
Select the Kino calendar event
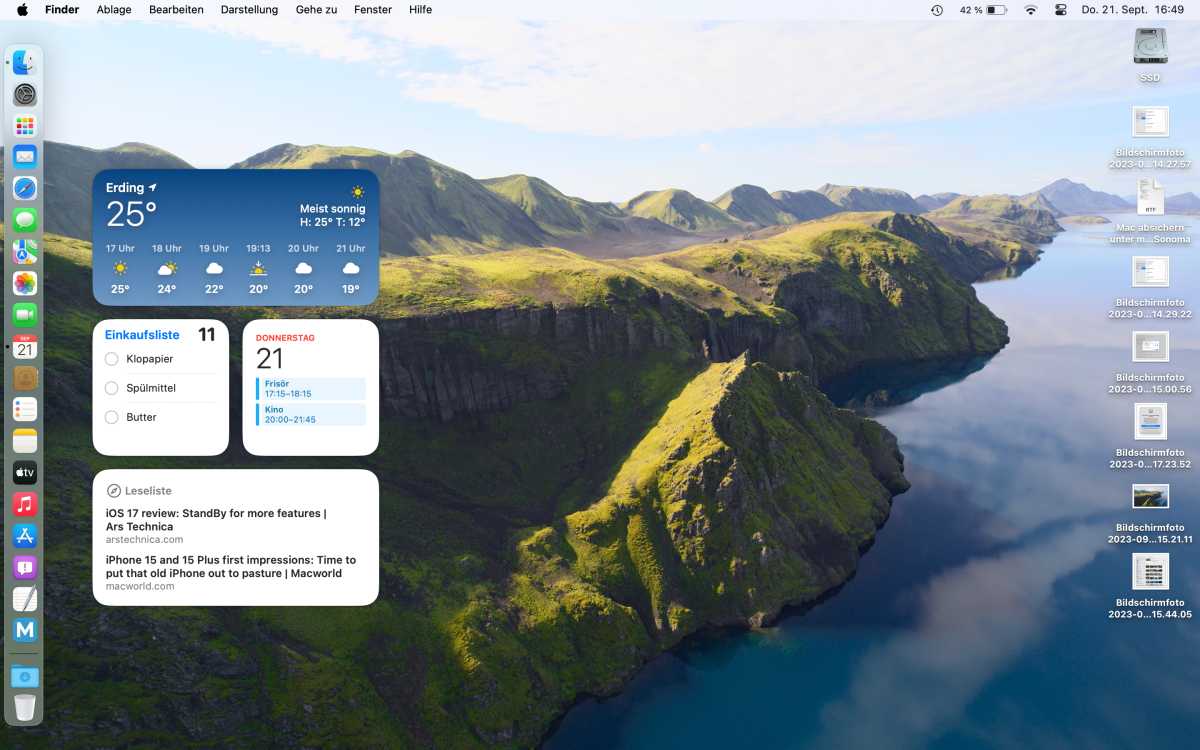pyautogui.click(x=310, y=414)
